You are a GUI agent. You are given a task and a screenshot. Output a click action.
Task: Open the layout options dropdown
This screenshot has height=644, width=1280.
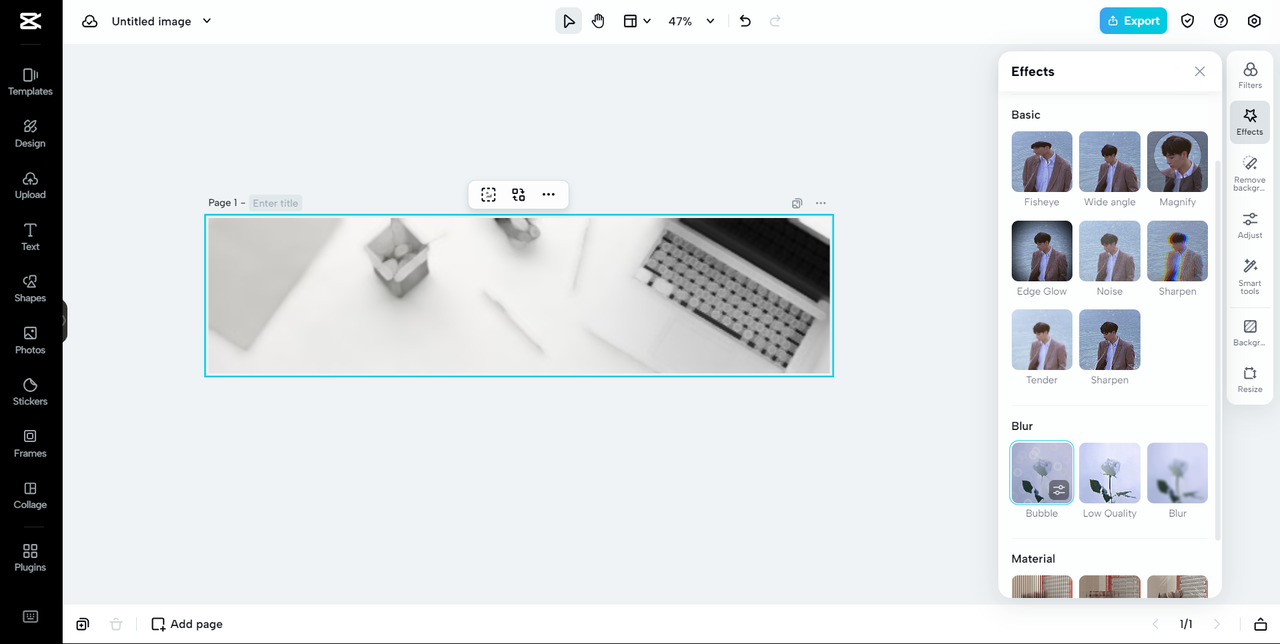point(637,21)
